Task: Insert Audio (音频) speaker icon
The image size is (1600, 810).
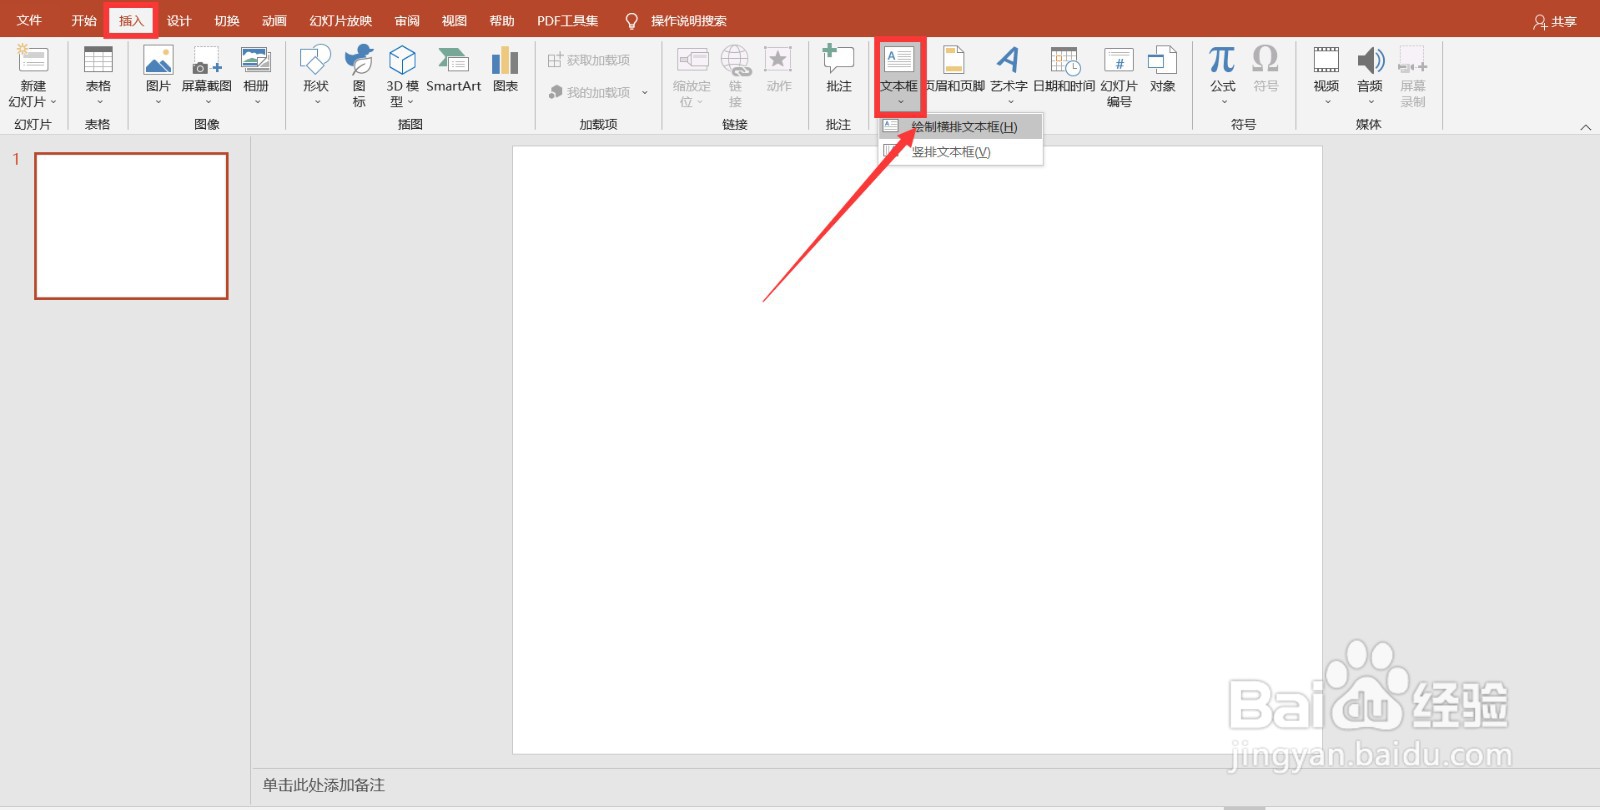Action: [1370, 60]
